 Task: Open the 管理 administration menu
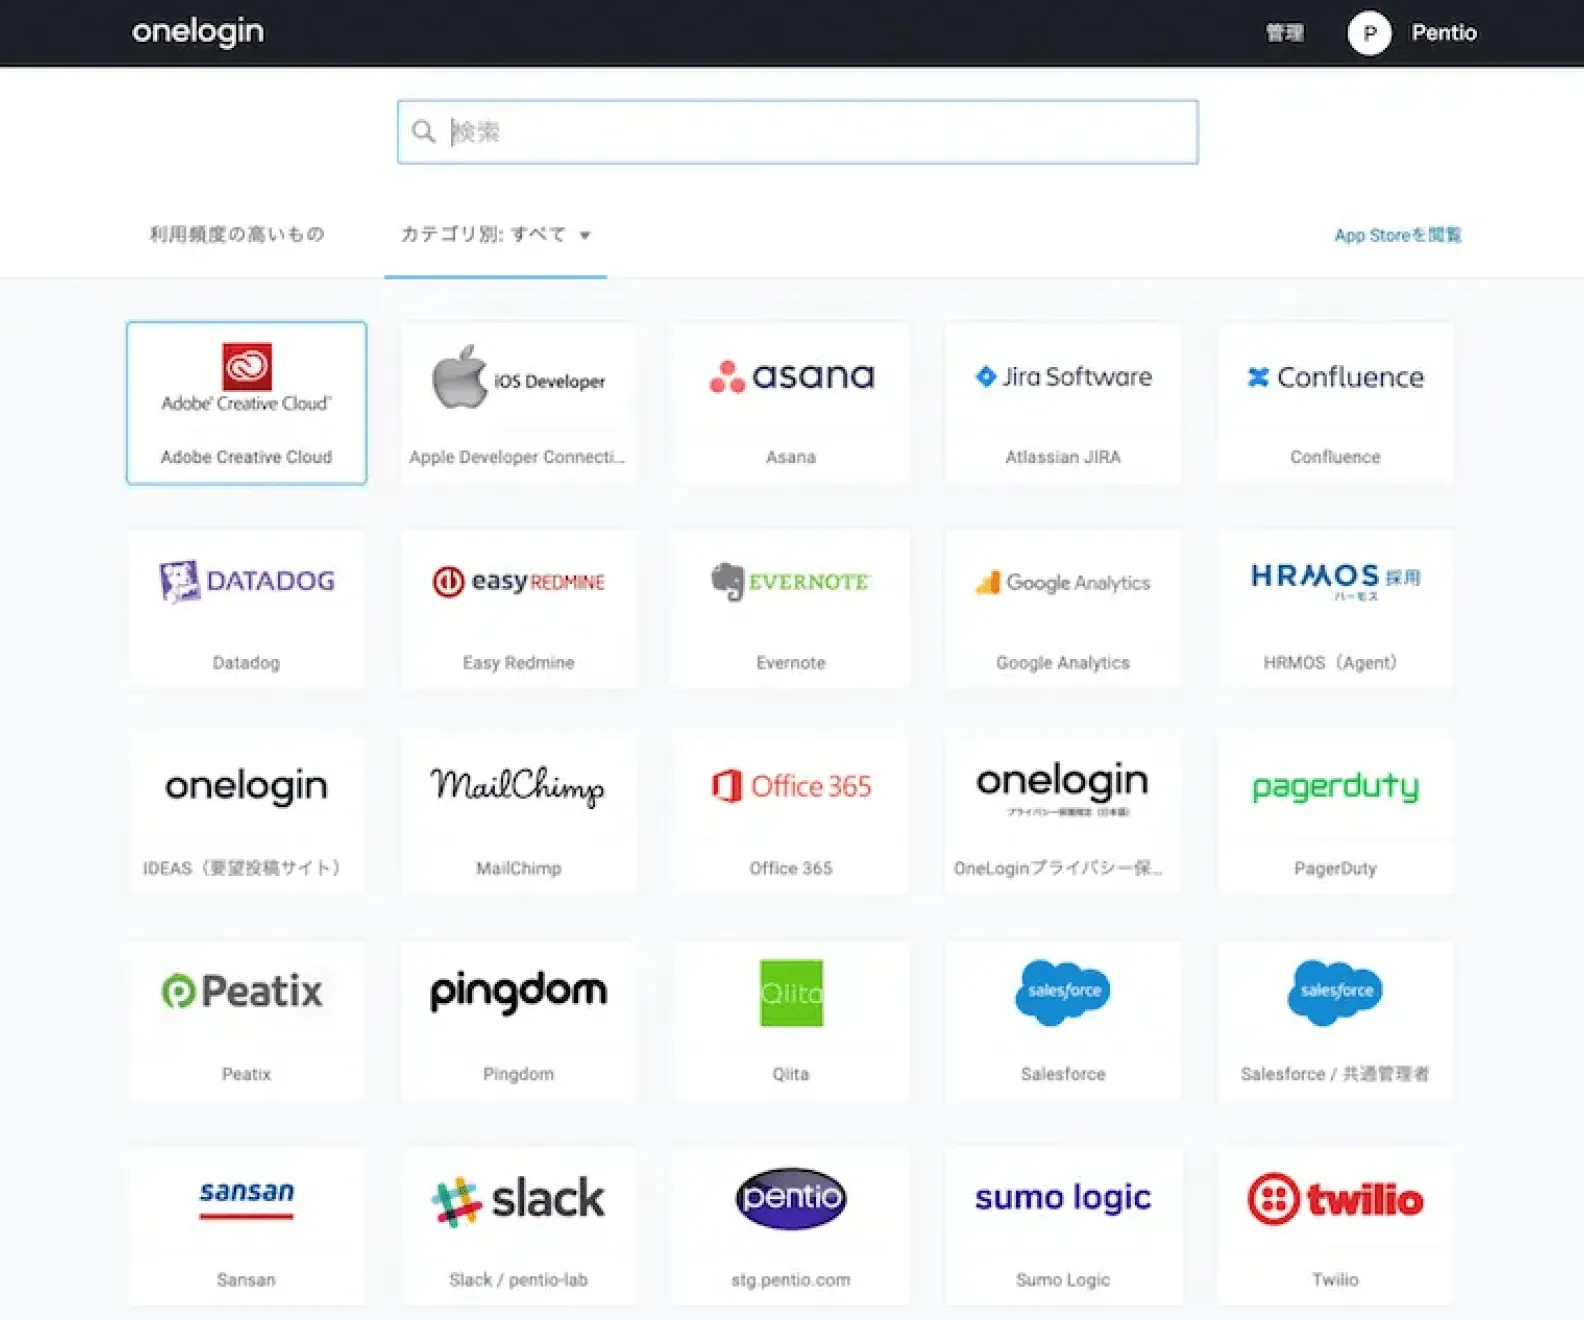[1284, 33]
